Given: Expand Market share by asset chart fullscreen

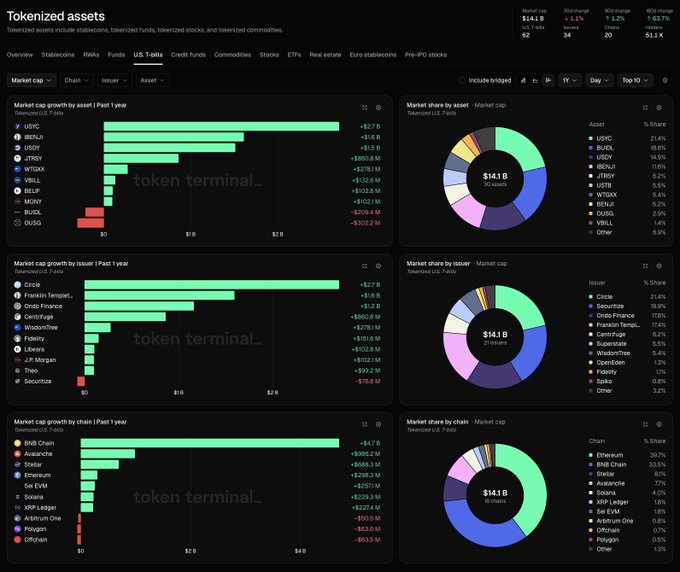Looking at the screenshot, I should click(645, 108).
